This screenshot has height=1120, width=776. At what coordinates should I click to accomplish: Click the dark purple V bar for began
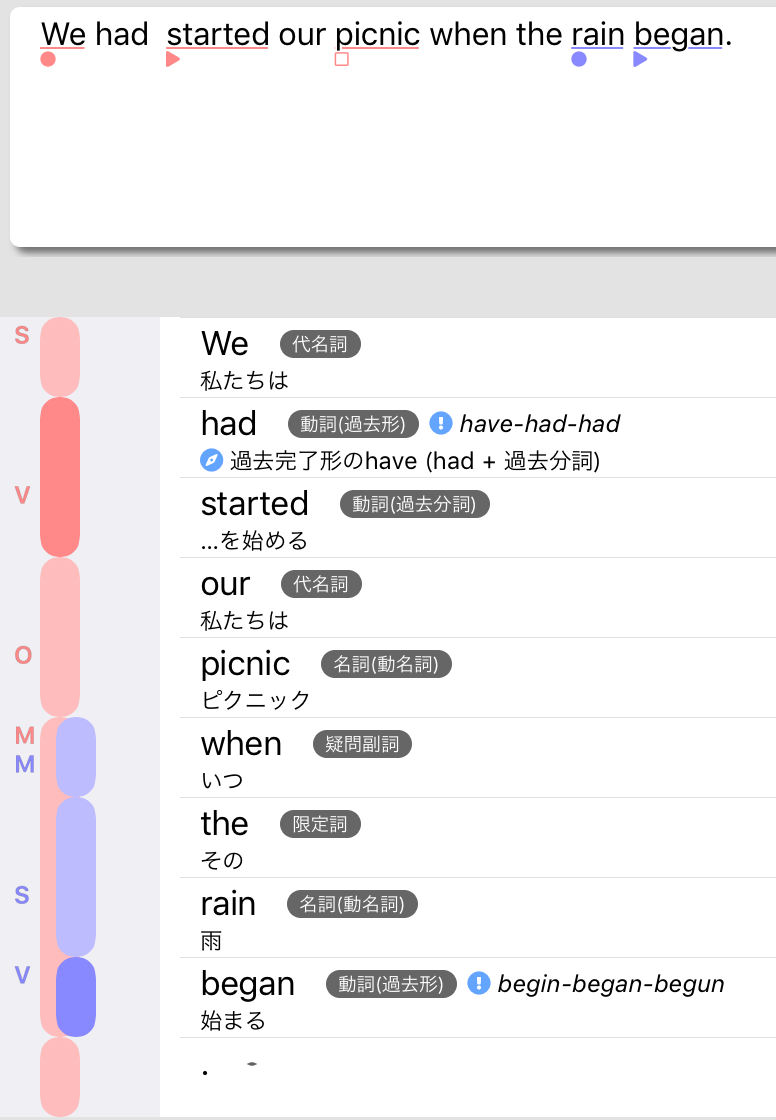[x=76, y=997]
